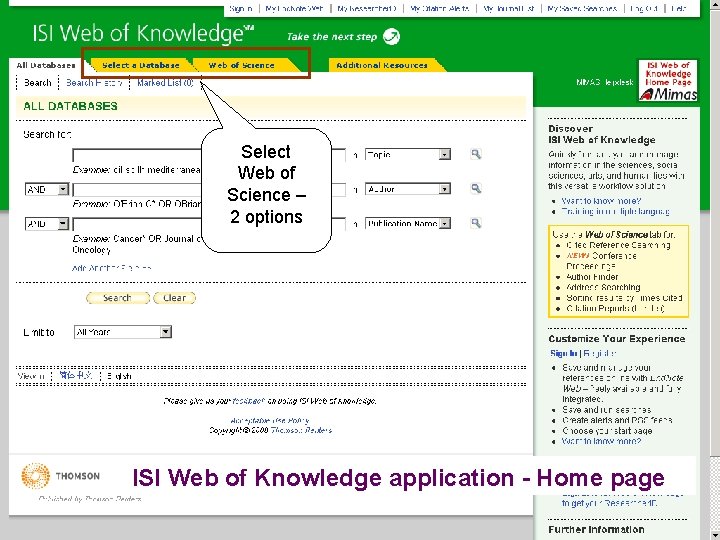The width and height of the screenshot is (720, 540).
Task: Open My Citation Alerts link
Action: [439, 8]
